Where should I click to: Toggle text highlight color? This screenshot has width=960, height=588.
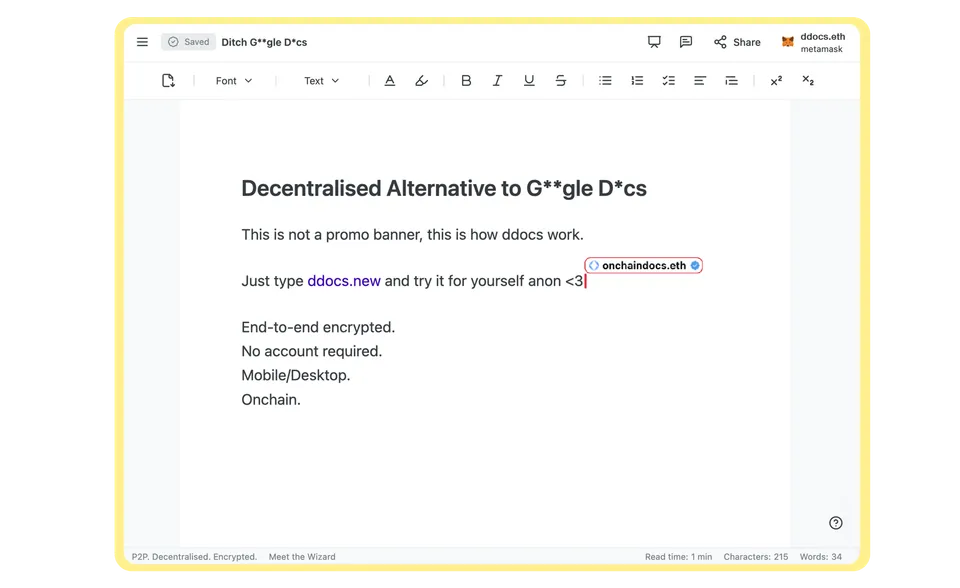tap(421, 80)
